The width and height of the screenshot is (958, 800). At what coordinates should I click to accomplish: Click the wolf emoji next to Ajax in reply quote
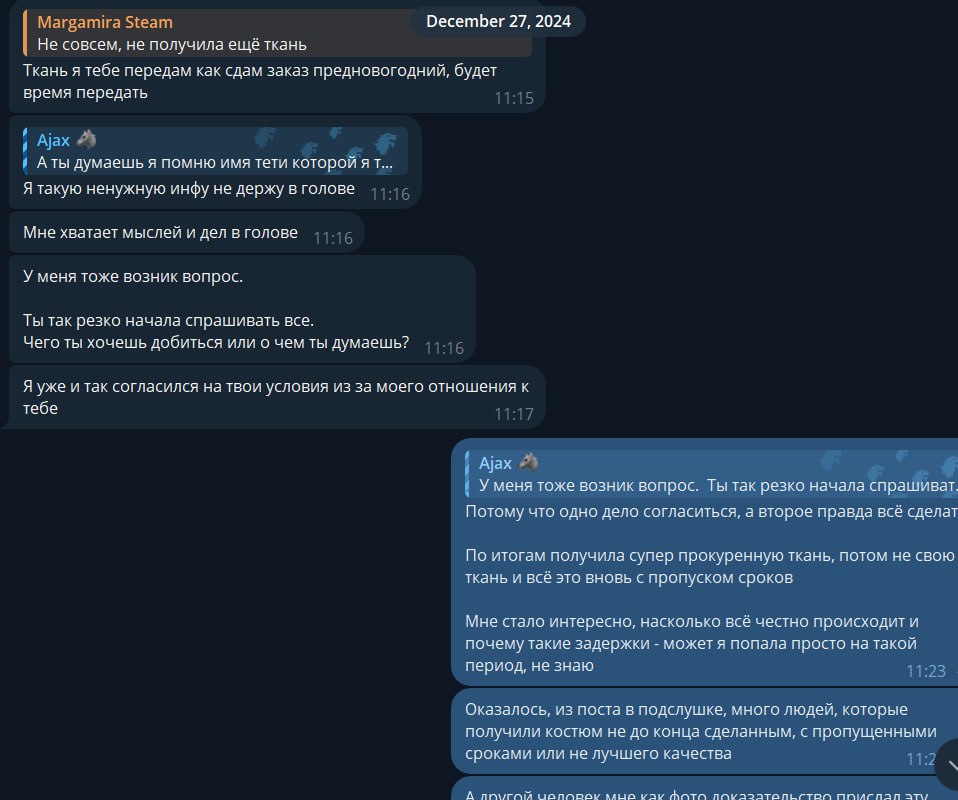point(86,139)
